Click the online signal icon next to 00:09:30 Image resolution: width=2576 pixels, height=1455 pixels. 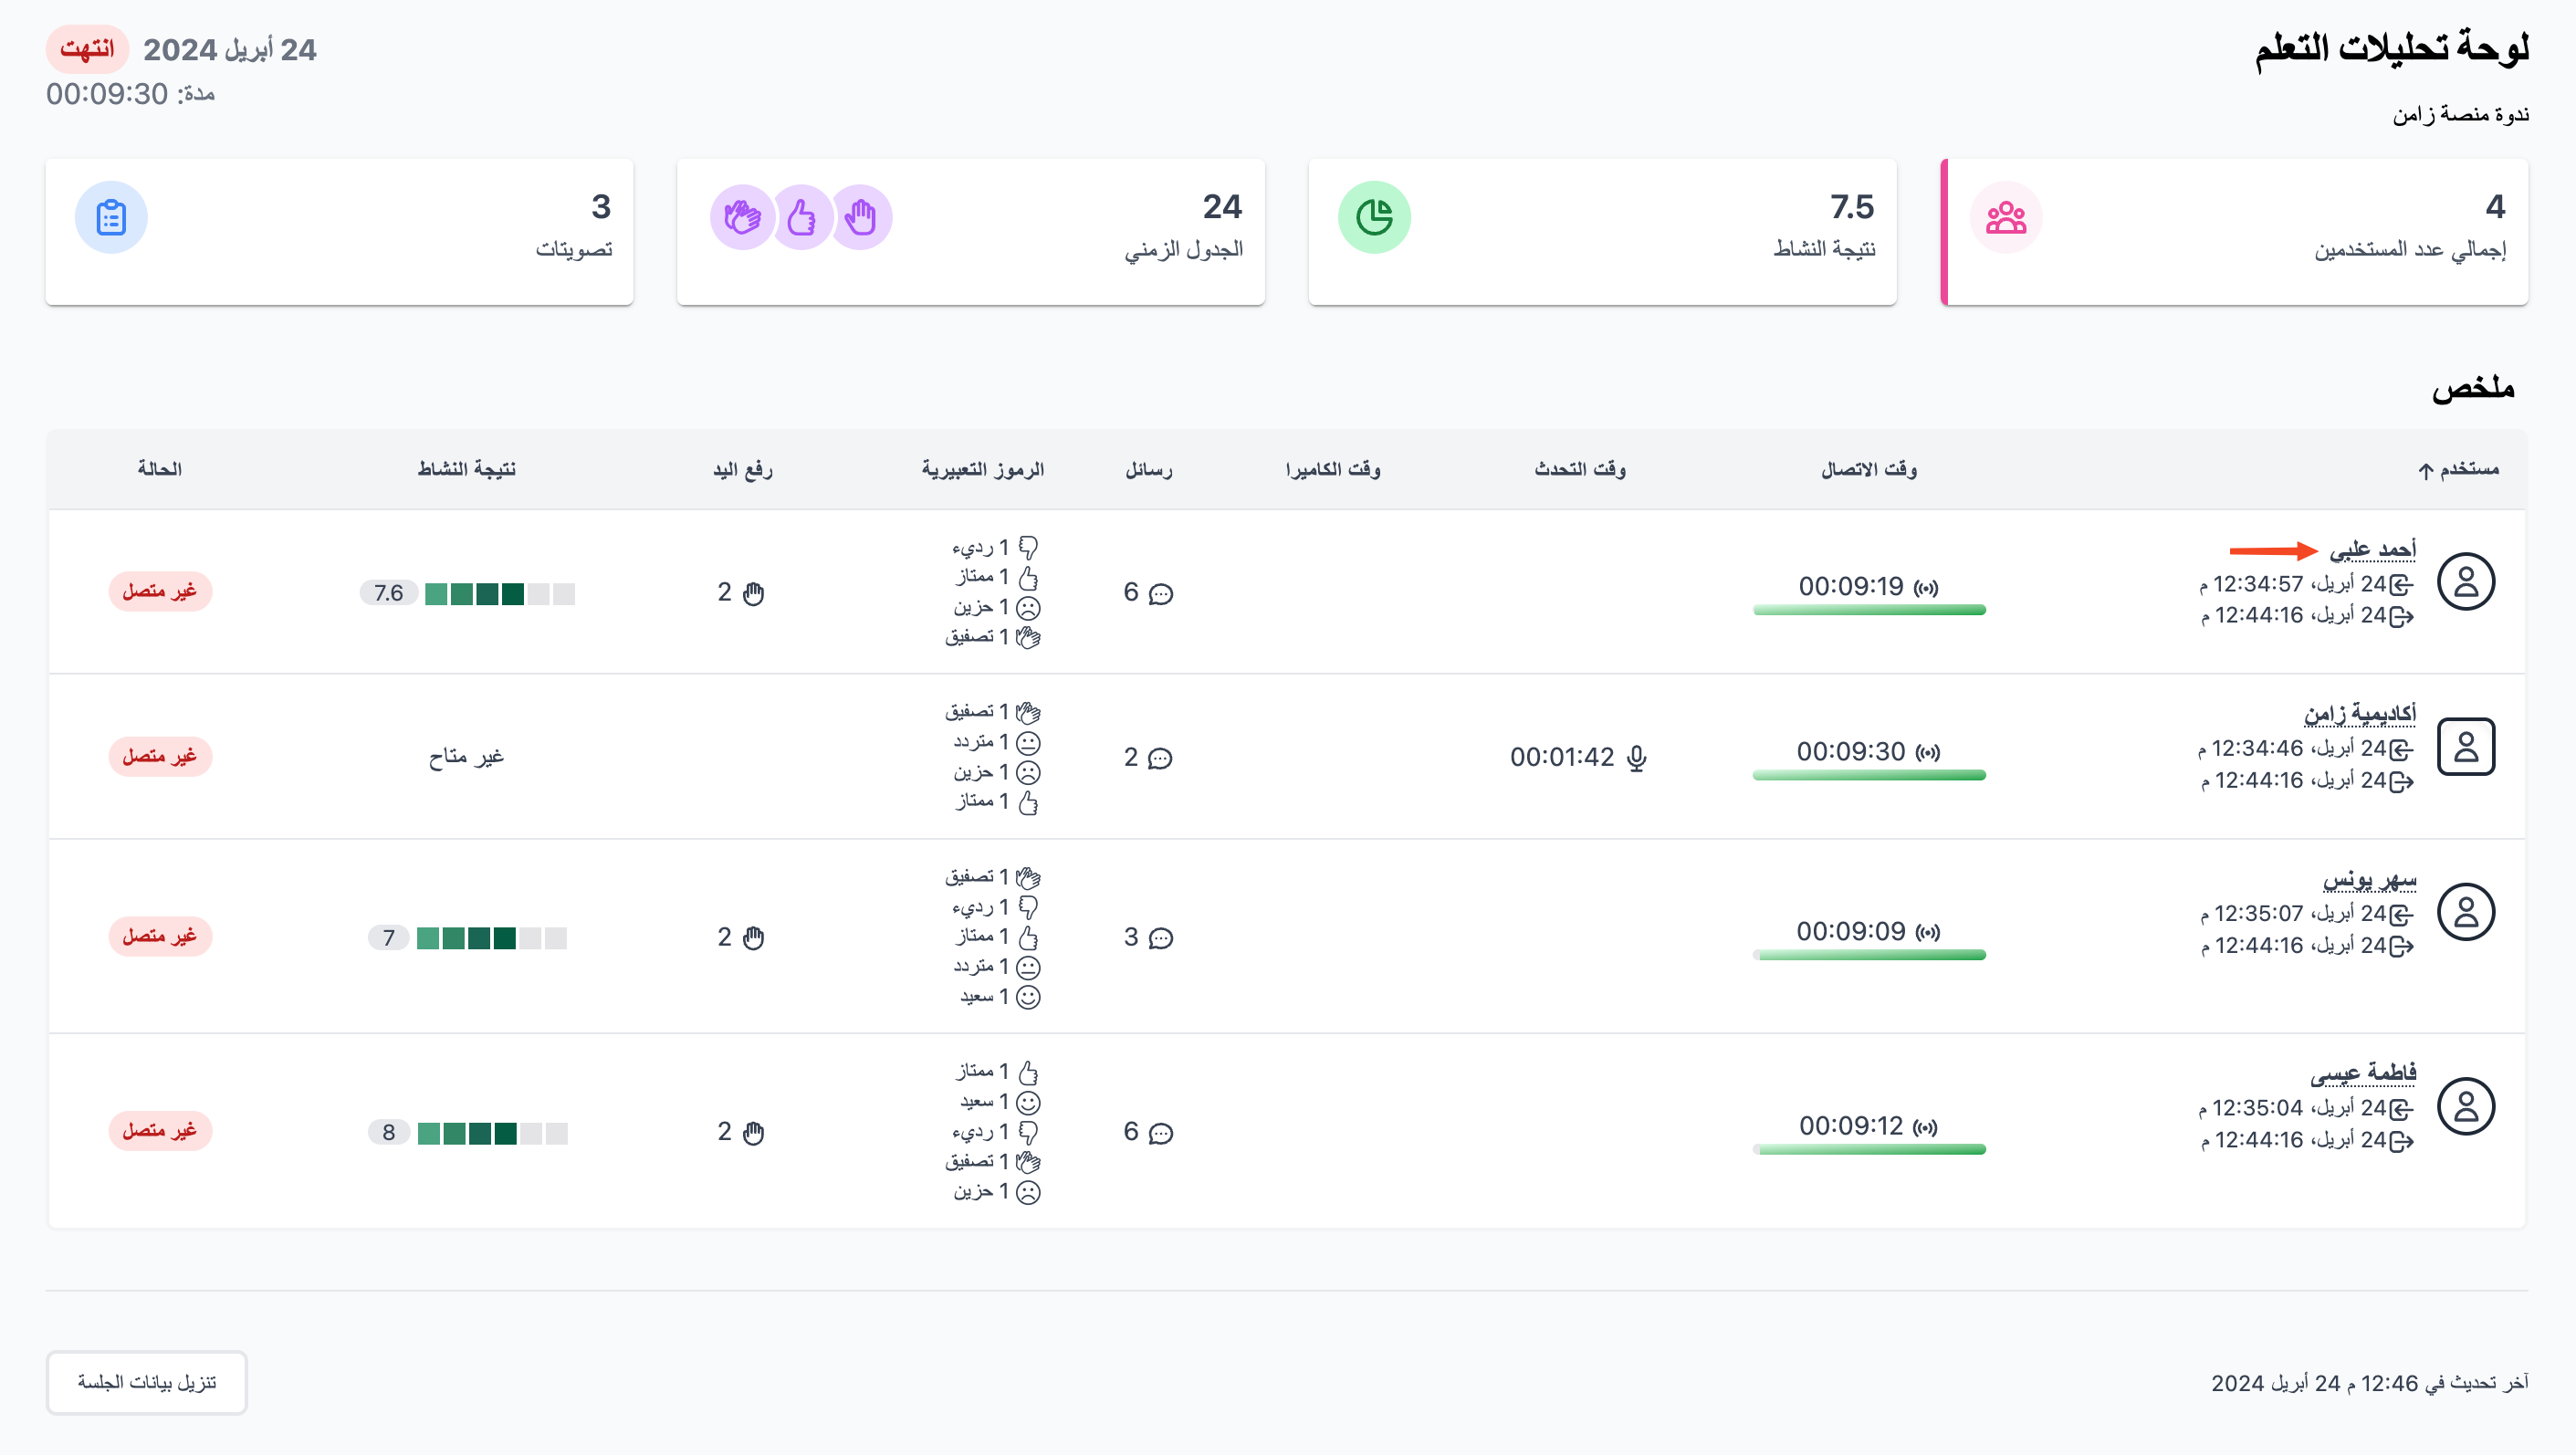click(x=1927, y=752)
